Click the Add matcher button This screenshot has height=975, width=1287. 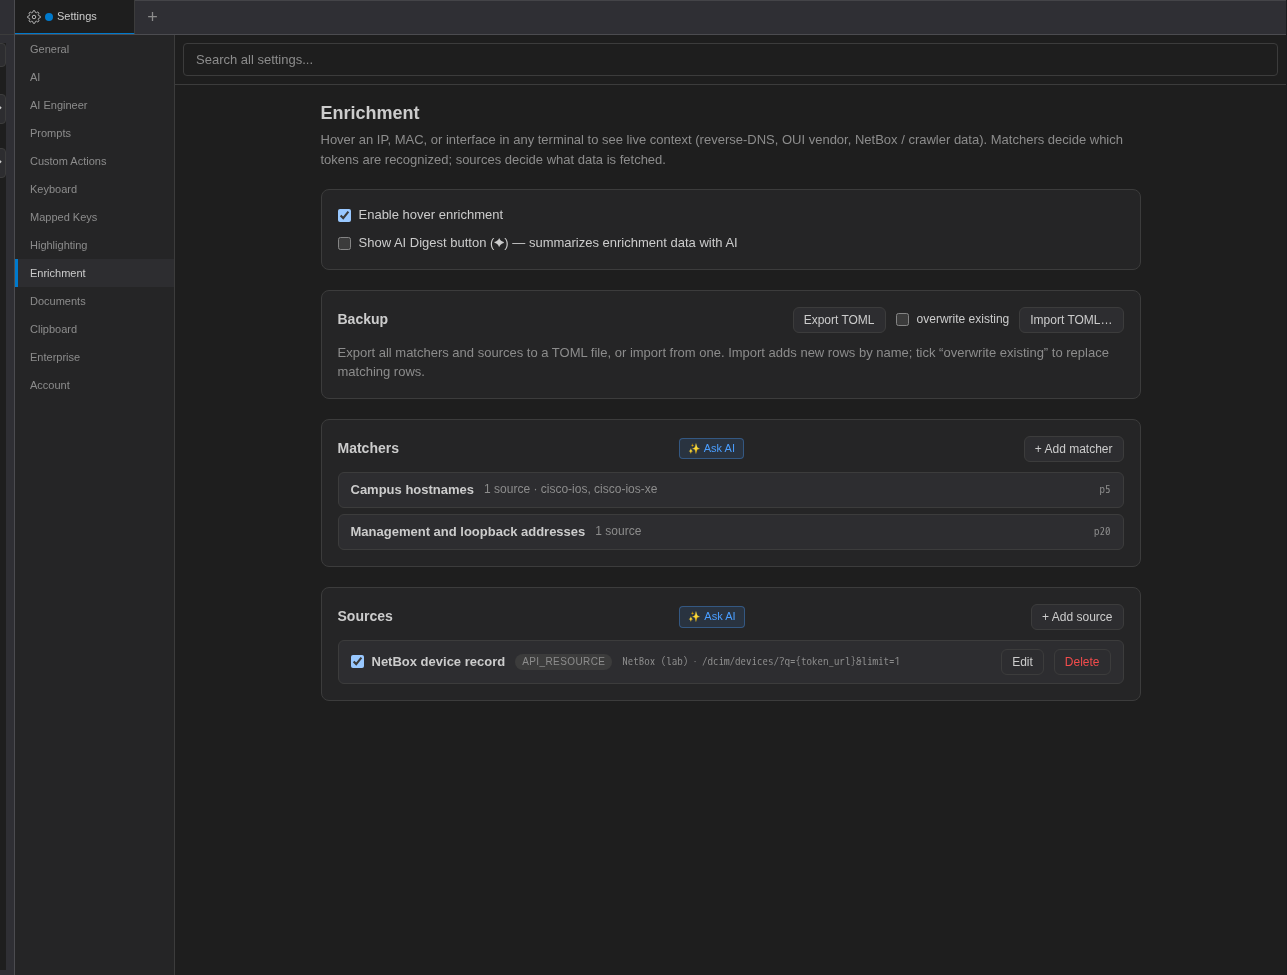click(1073, 449)
